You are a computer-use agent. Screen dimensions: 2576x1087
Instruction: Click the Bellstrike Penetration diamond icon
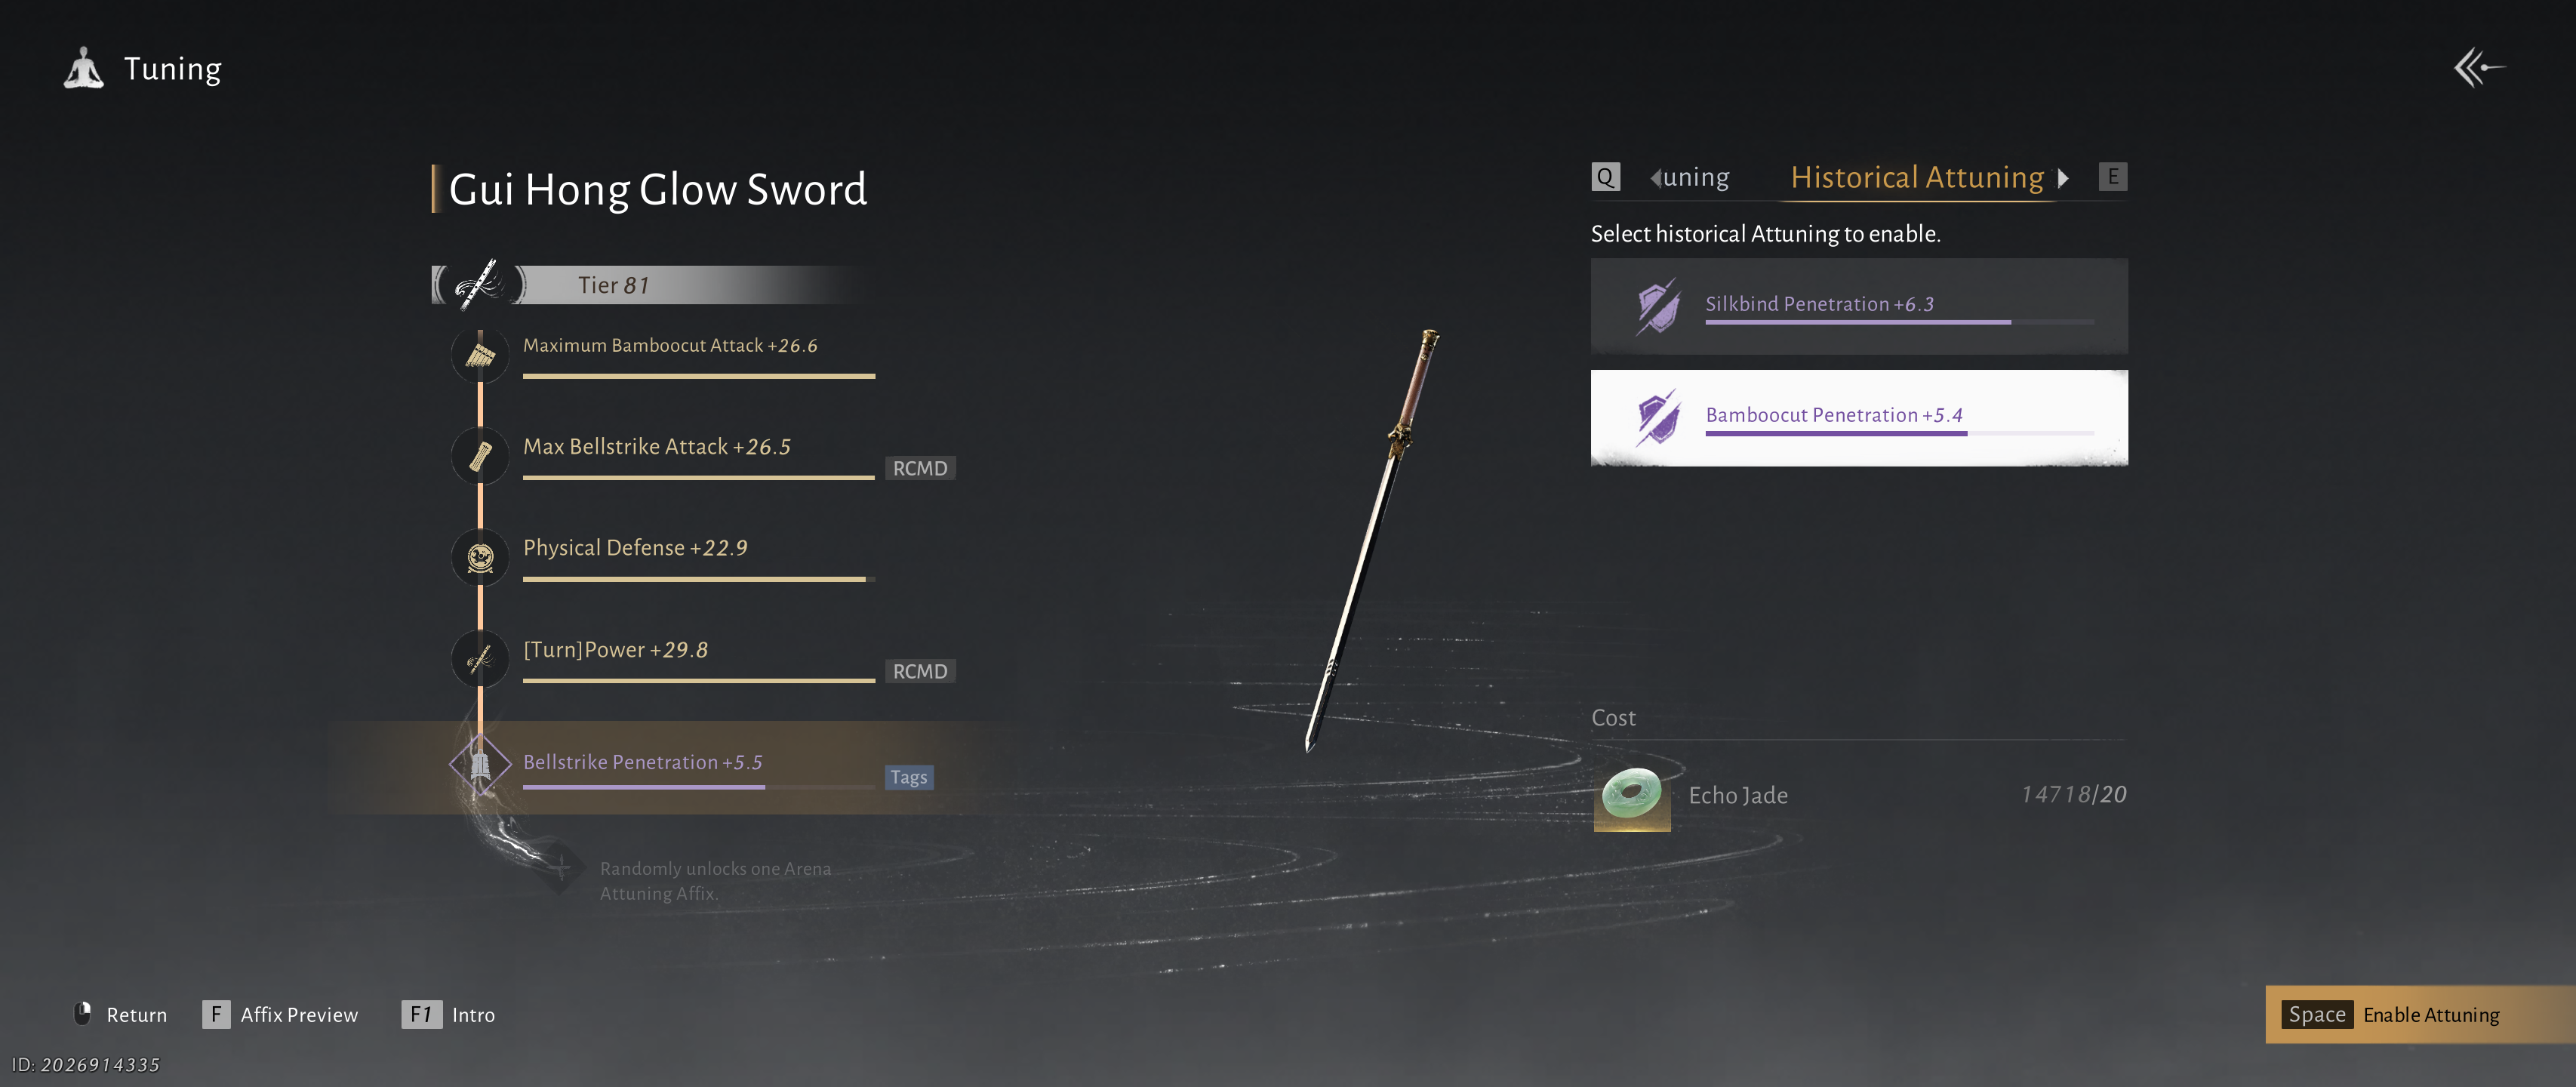click(x=480, y=765)
